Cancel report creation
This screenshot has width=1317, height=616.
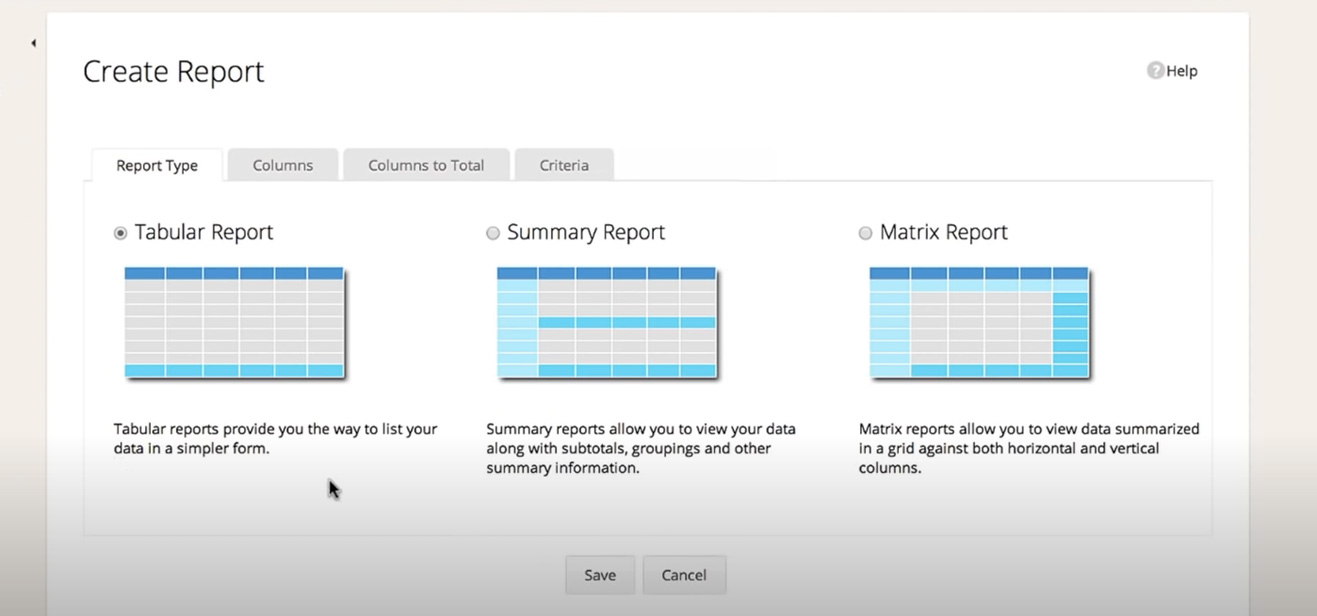tap(684, 575)
